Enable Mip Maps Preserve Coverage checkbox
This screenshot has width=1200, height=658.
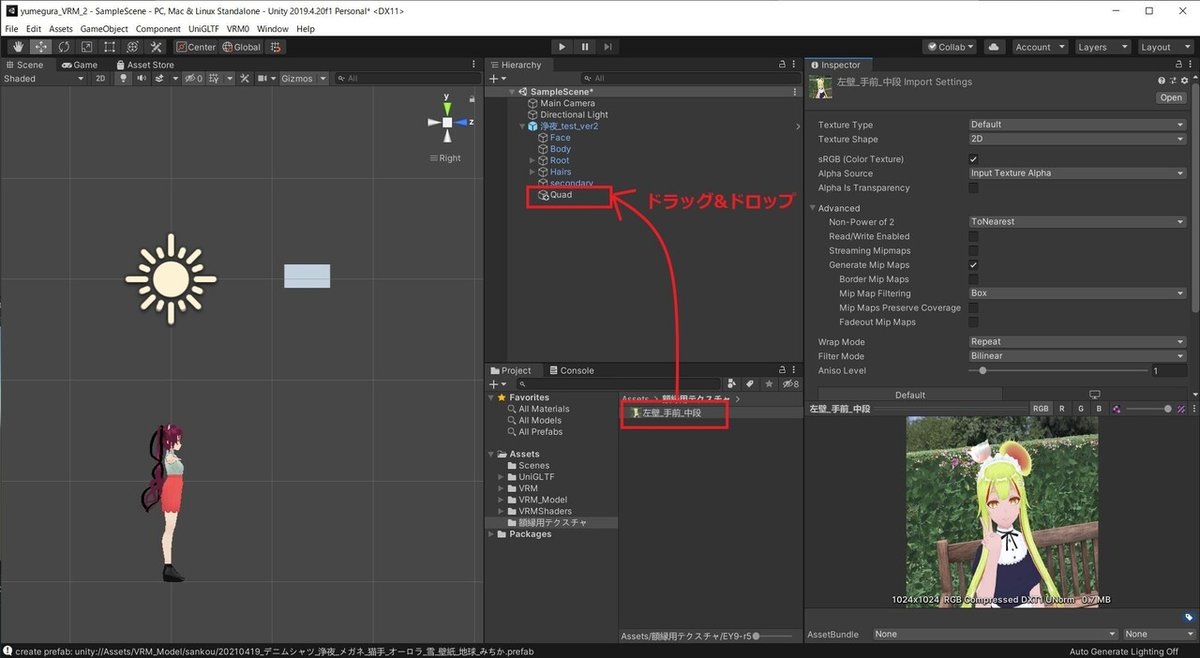point(973,308)
